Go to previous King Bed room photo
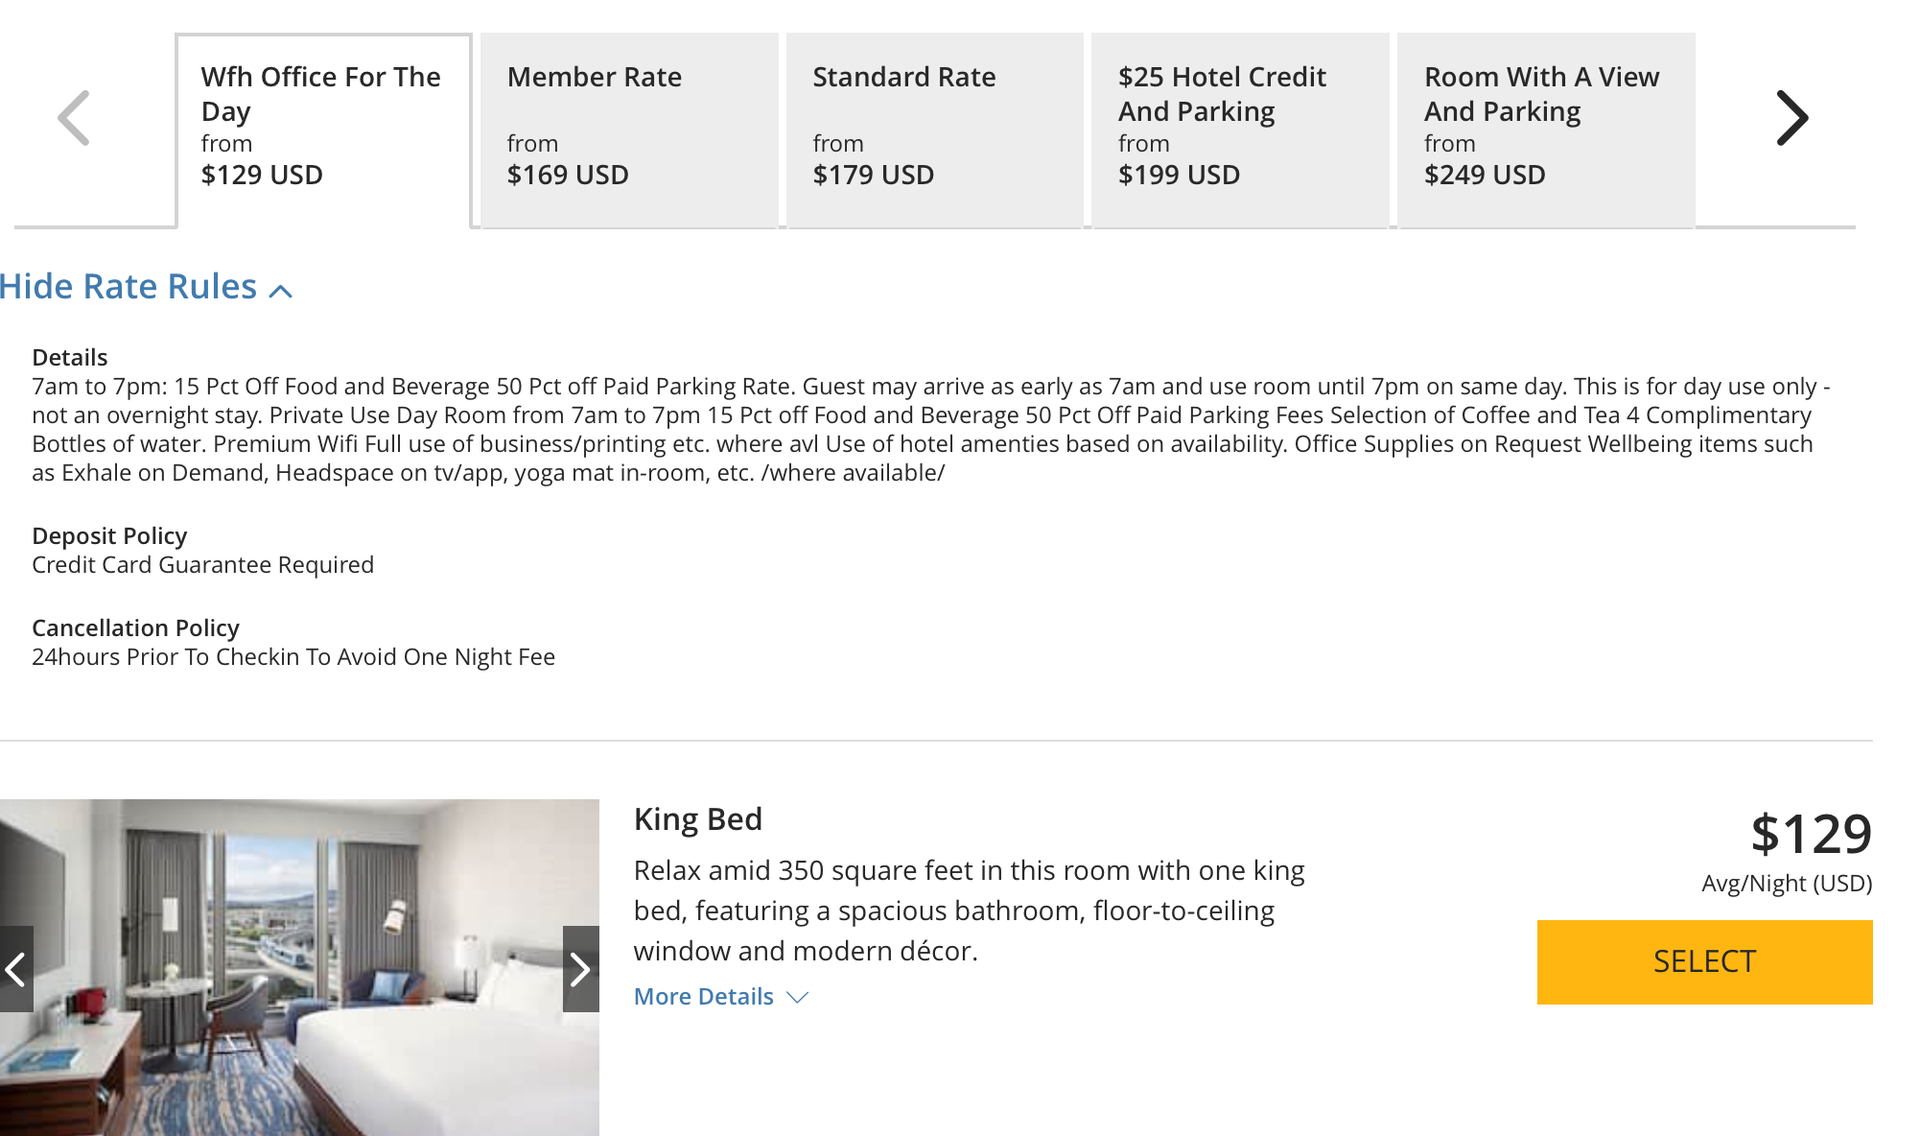The height and width of the screenshot is (1136, 1920). (x=16, y=968)
